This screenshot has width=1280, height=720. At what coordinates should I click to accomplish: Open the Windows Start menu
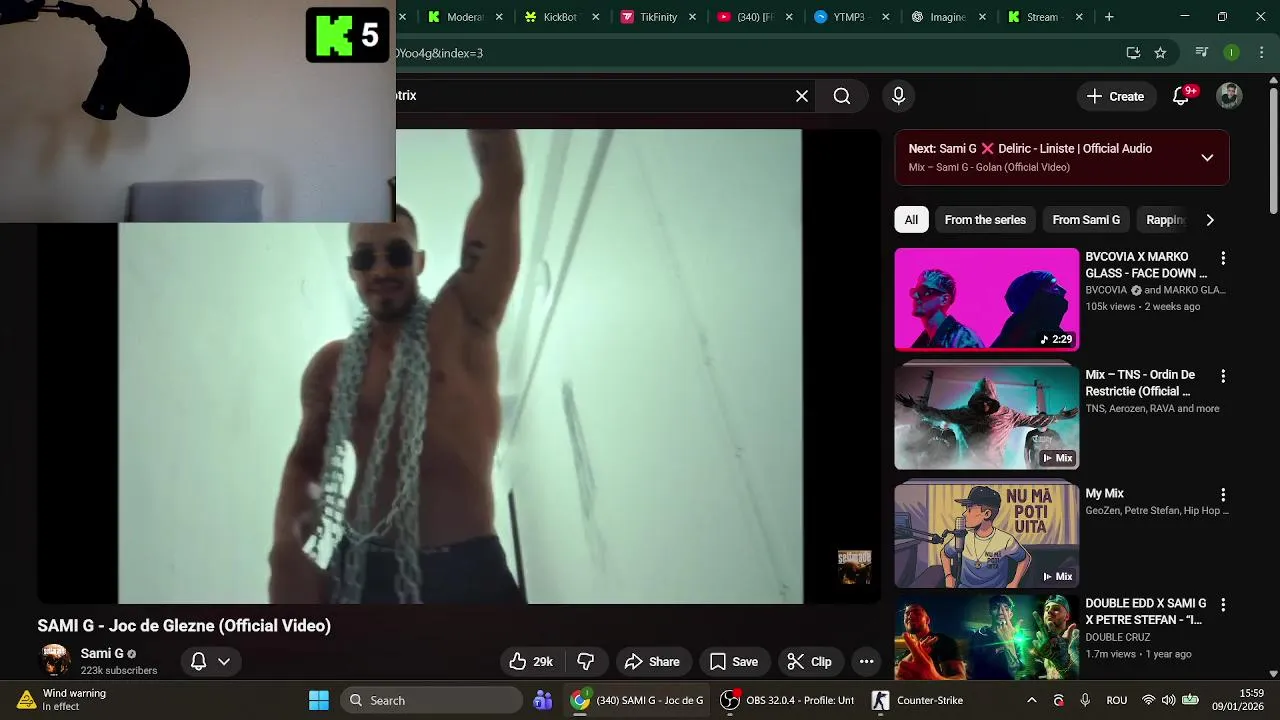(319, 700)
